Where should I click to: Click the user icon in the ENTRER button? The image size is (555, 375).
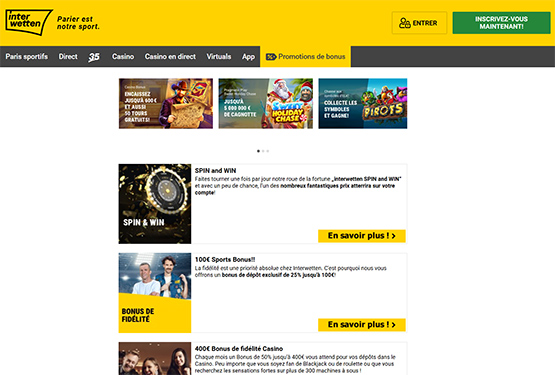(x=405, y=23)
